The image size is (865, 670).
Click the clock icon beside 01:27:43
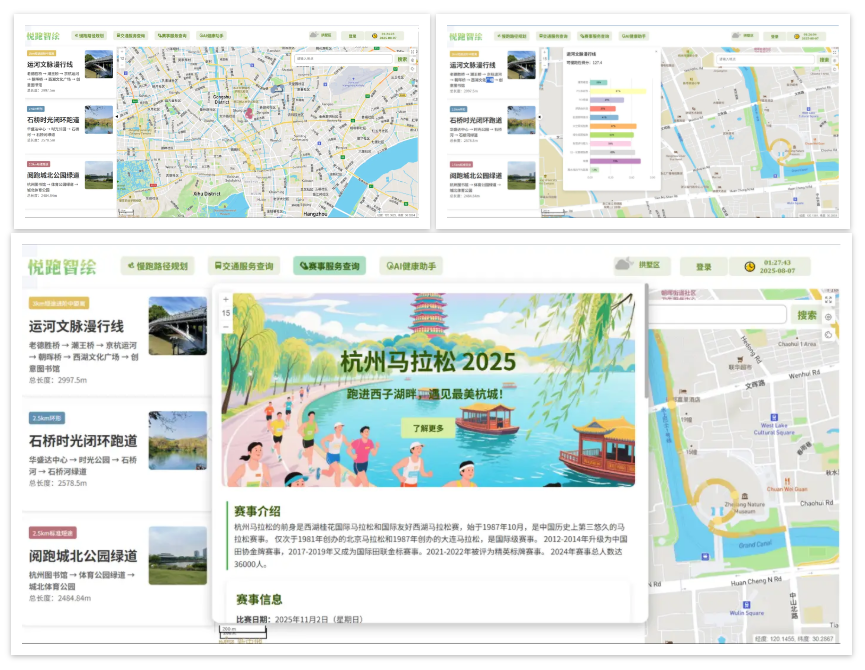click(x=749, y=267)
